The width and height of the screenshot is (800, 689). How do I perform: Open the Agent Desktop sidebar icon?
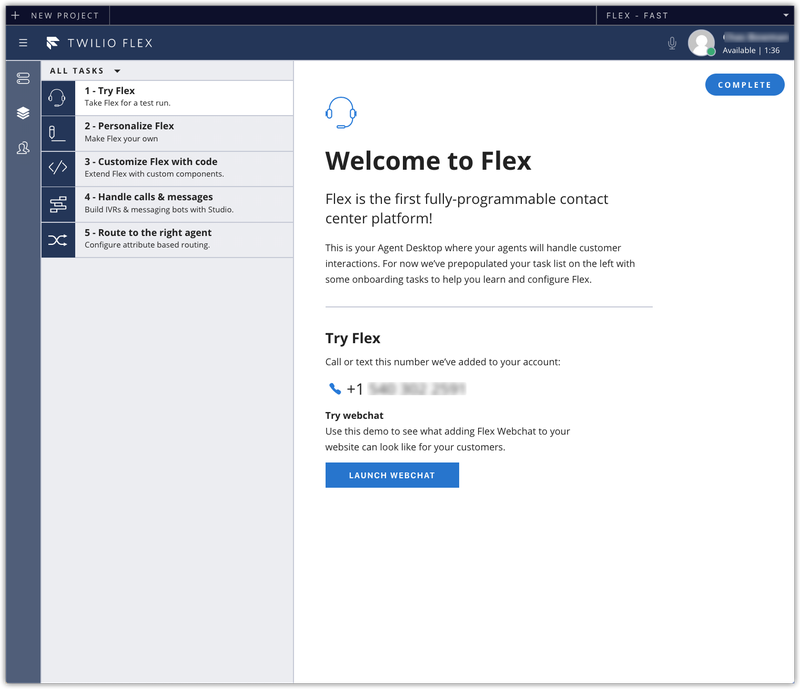[x=23, y=78]
